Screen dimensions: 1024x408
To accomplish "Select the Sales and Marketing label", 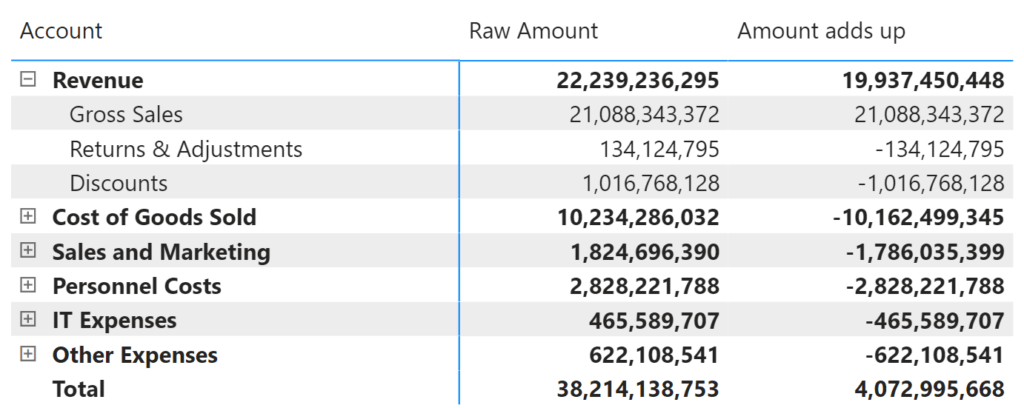I will [x=161, y=252].
